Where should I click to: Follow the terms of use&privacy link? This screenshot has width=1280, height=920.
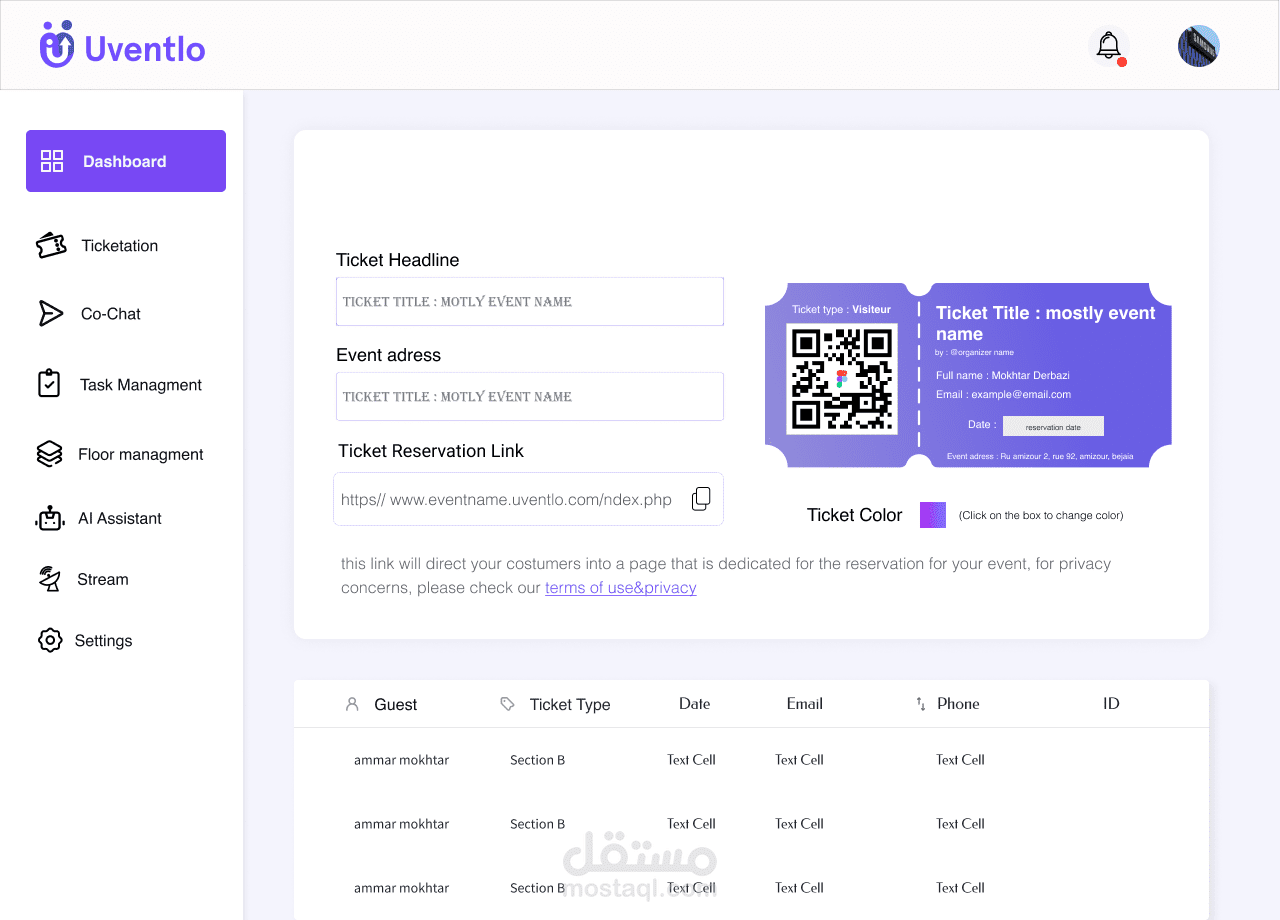(x=620, y=588)
